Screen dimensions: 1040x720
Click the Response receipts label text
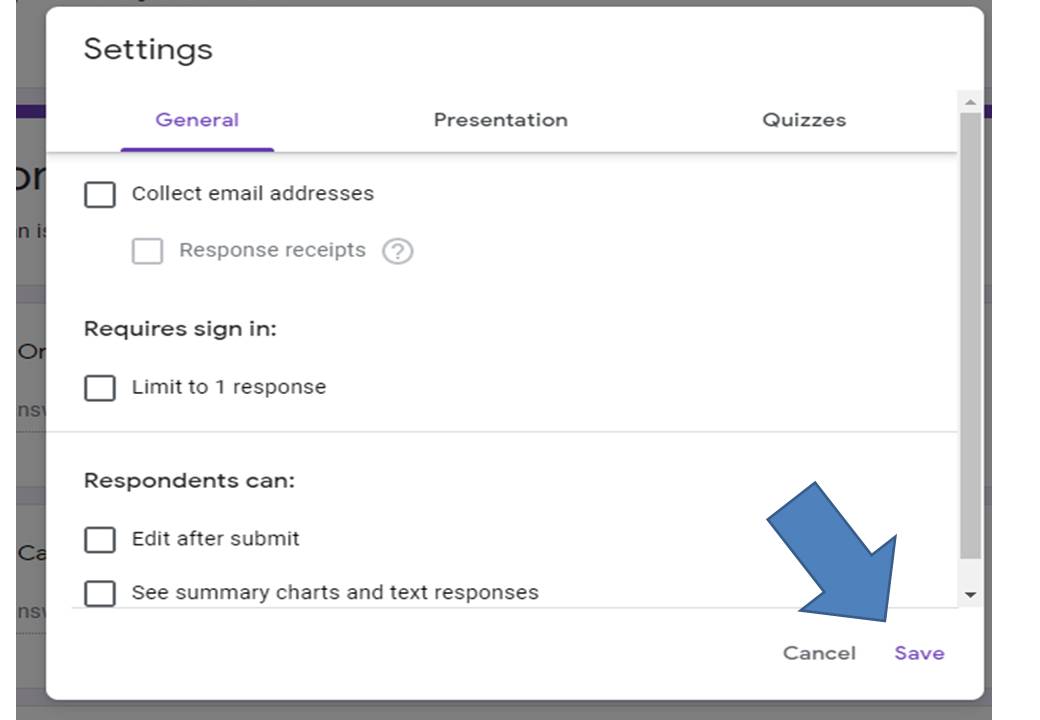click(x=272, y=250)
